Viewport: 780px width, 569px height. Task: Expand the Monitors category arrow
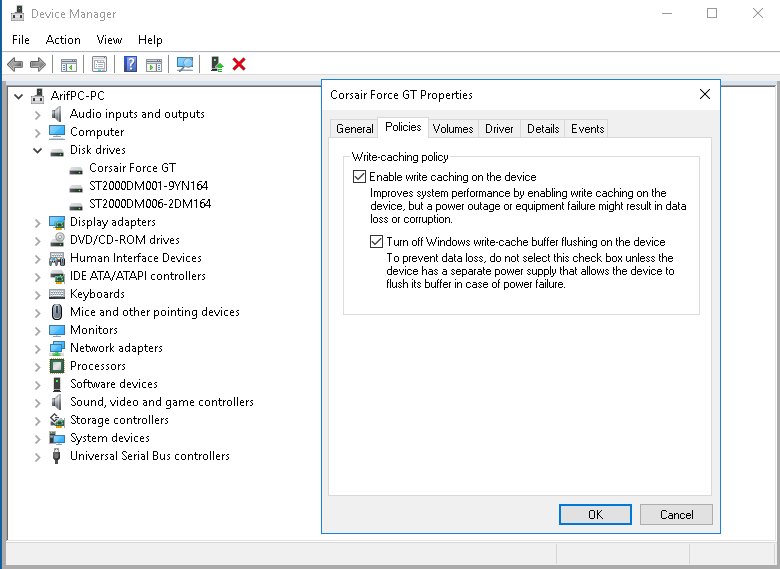[x=37, y=331]
